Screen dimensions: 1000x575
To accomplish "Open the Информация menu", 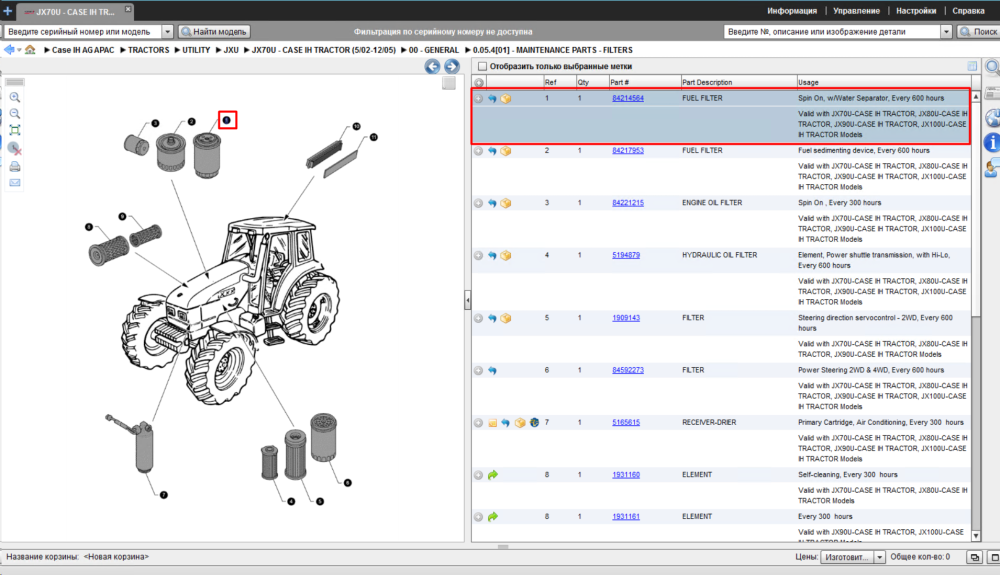I will click(791, 11).
